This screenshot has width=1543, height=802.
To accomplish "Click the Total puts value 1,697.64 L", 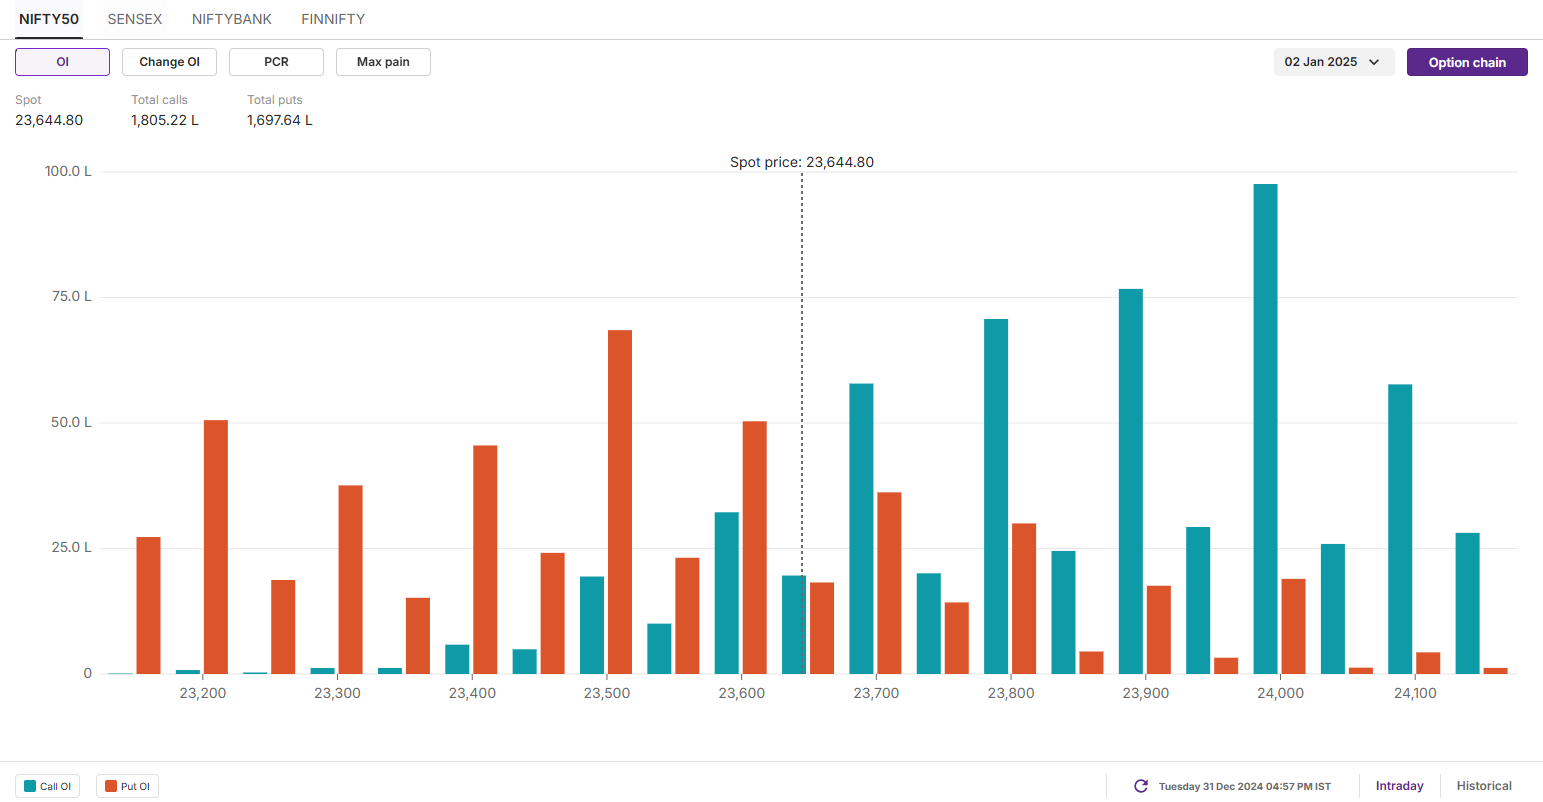I will [x=280, y=120].
